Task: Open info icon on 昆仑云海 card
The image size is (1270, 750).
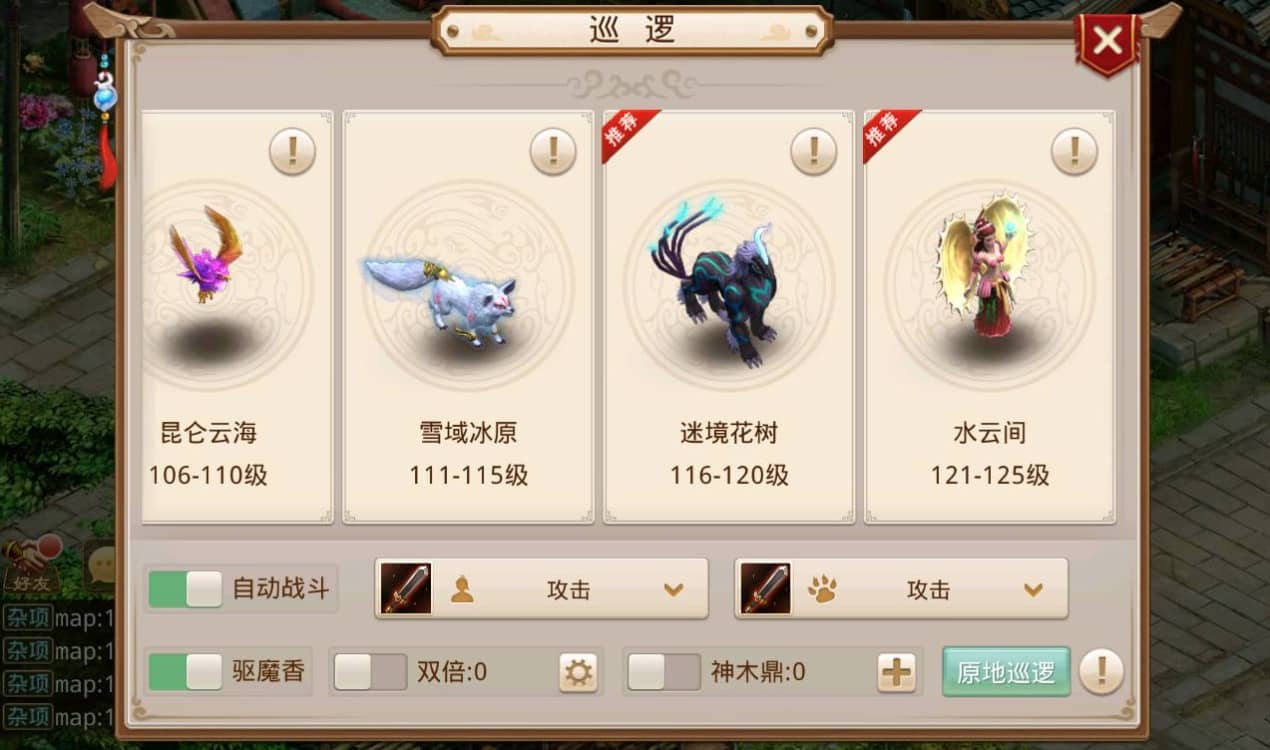Action: (292, 152)
